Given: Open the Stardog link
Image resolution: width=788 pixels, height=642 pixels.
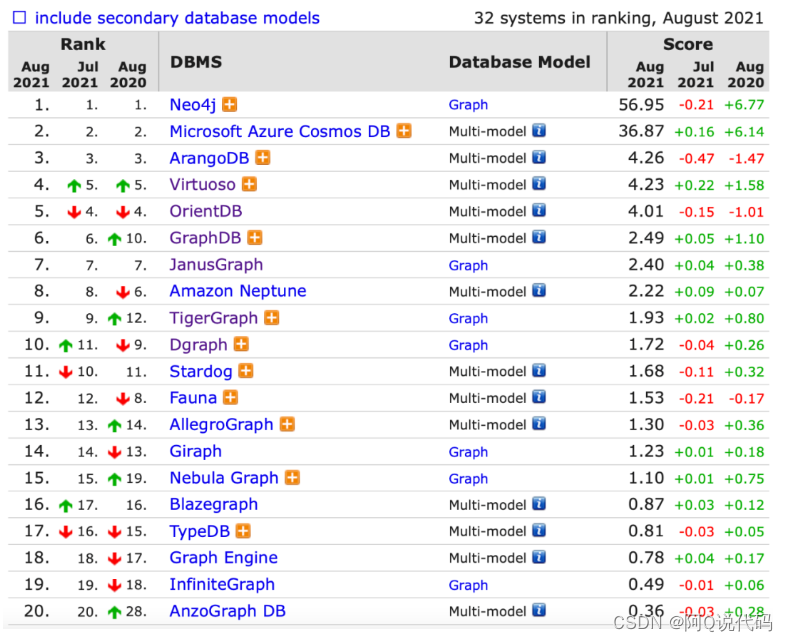Looking at the screenshot, I should point(201,372).
